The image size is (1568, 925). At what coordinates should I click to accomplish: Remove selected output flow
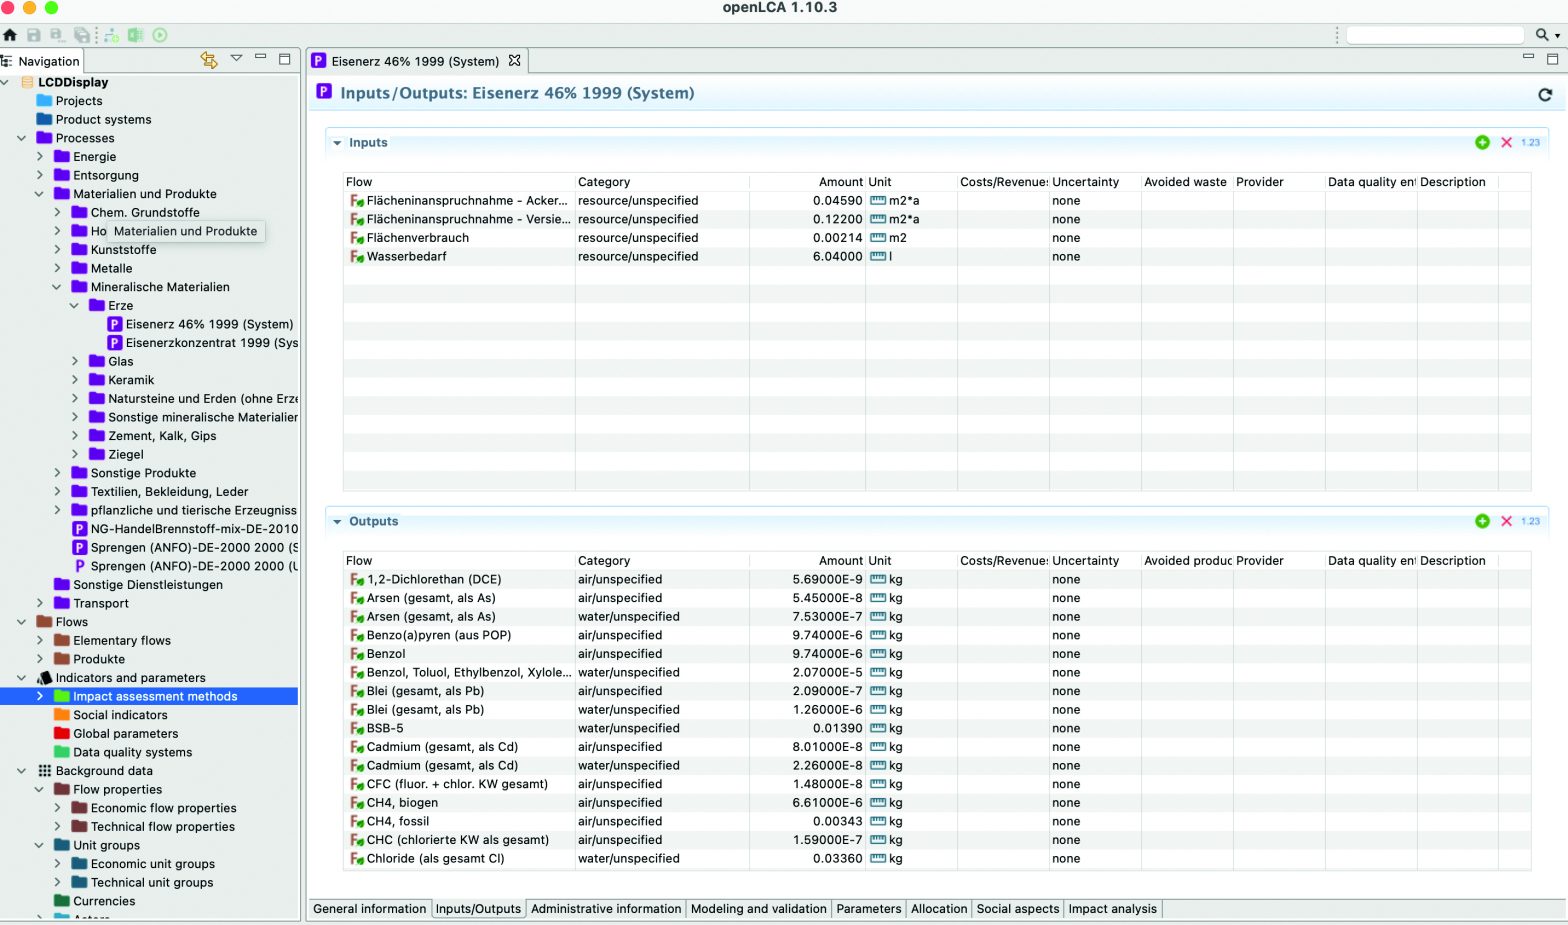coord(1507,521)
